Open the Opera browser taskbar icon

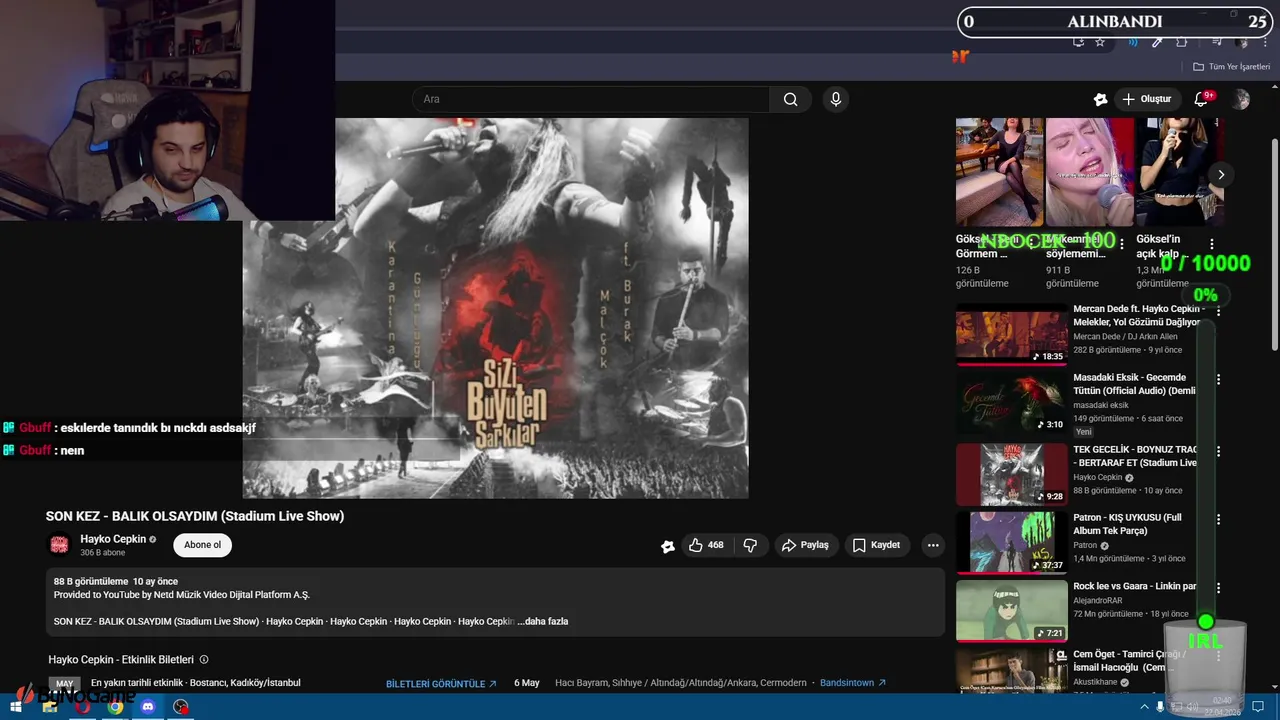click(x=82, y=707)
